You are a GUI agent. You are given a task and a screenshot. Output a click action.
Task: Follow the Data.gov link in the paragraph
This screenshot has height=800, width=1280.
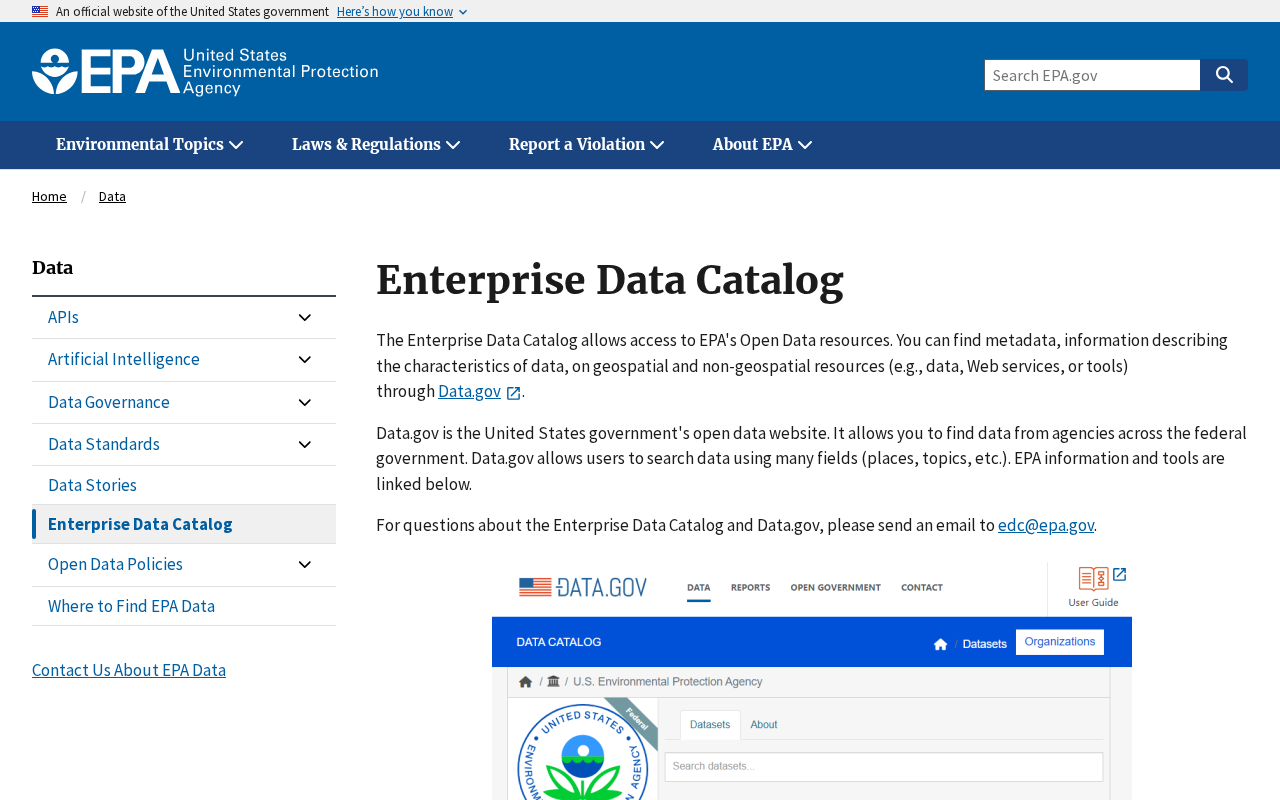pyautogui.click(x=469, y=391)
